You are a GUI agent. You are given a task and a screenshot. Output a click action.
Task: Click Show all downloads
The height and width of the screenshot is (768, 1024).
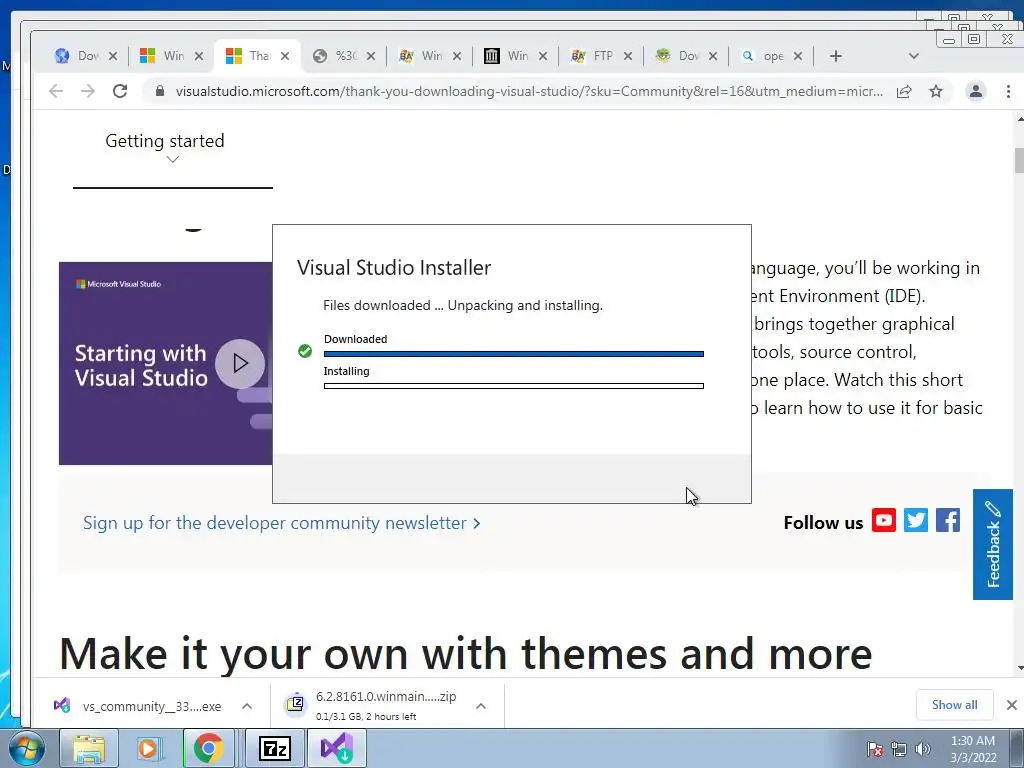click(x=954, y=705)
